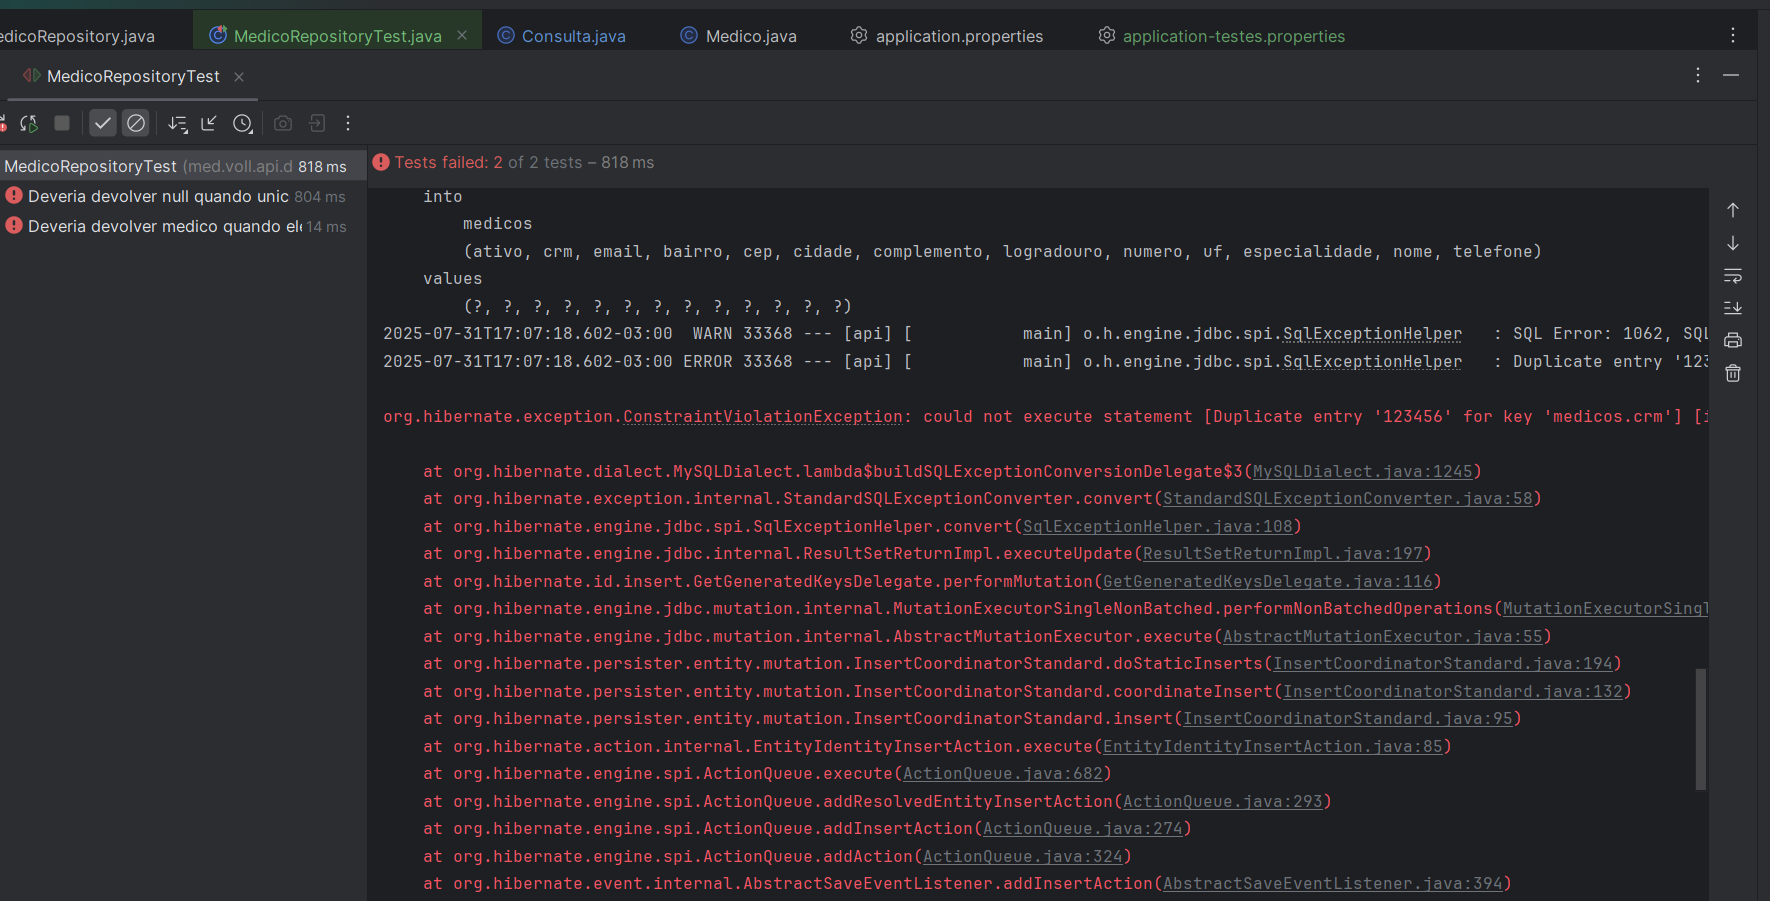Open ResultSetReturnImpl.java:197 link

pyautogui.click(x=1283, y=553)
